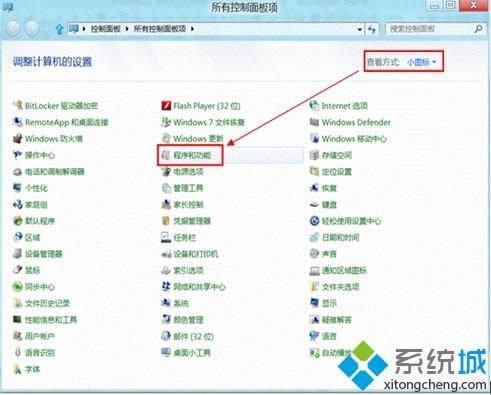491x395 pixels.
Task: Open the 用户帐户 link
Action: tap(40, 336)
